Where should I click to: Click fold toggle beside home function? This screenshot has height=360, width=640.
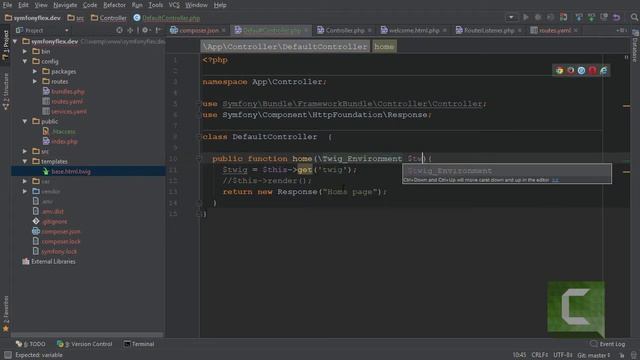[x=199, y=158]
